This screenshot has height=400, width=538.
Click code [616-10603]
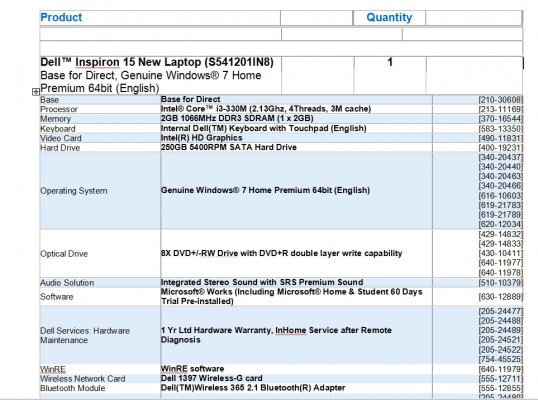(x=501, y=196)
